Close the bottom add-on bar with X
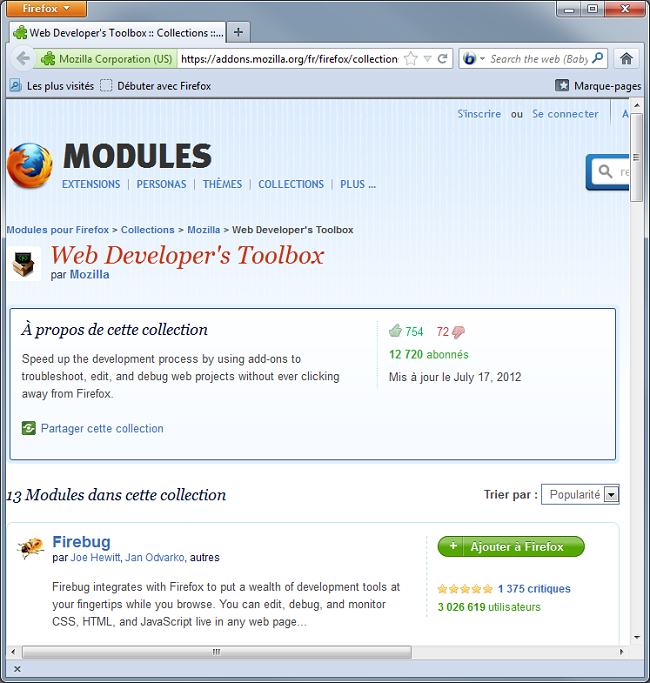The width and height of the screenshot is (650, 683). (x=17, y=669)
